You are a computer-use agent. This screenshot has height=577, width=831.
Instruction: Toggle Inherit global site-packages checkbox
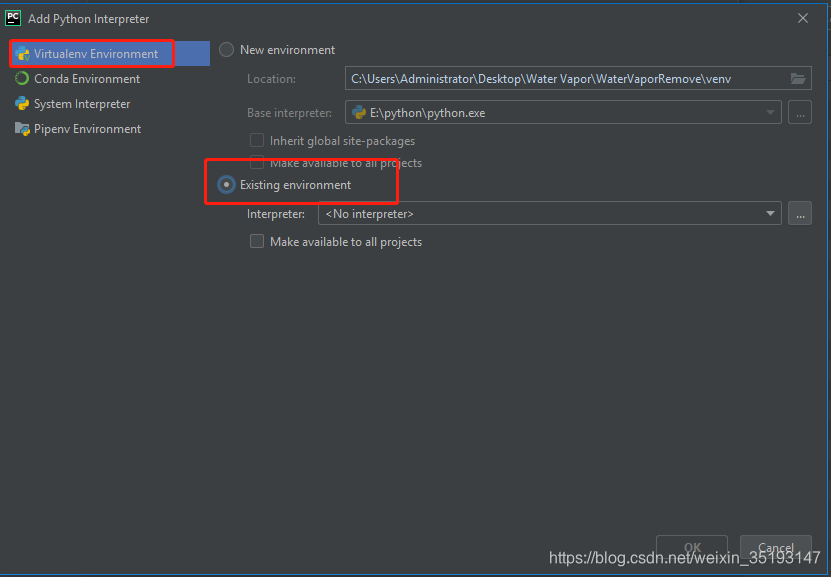click(x=257, y=140)
